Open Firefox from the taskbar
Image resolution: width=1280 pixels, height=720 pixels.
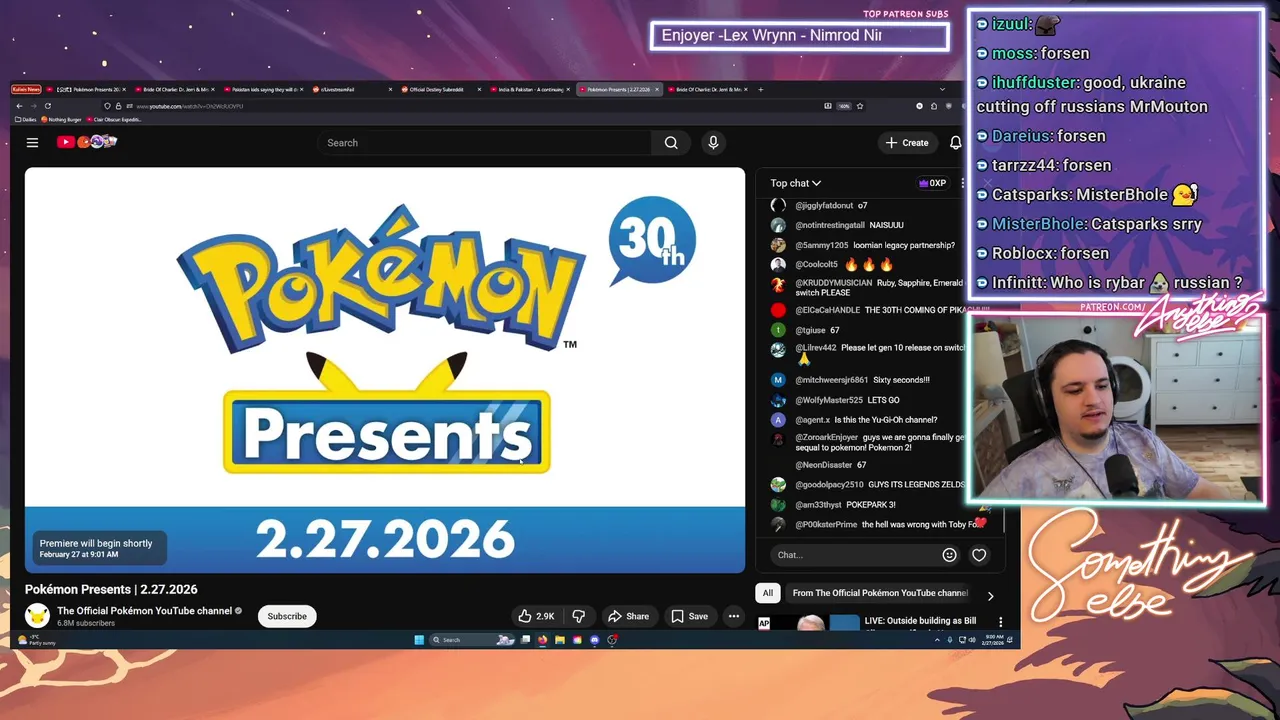click(543, 640)
